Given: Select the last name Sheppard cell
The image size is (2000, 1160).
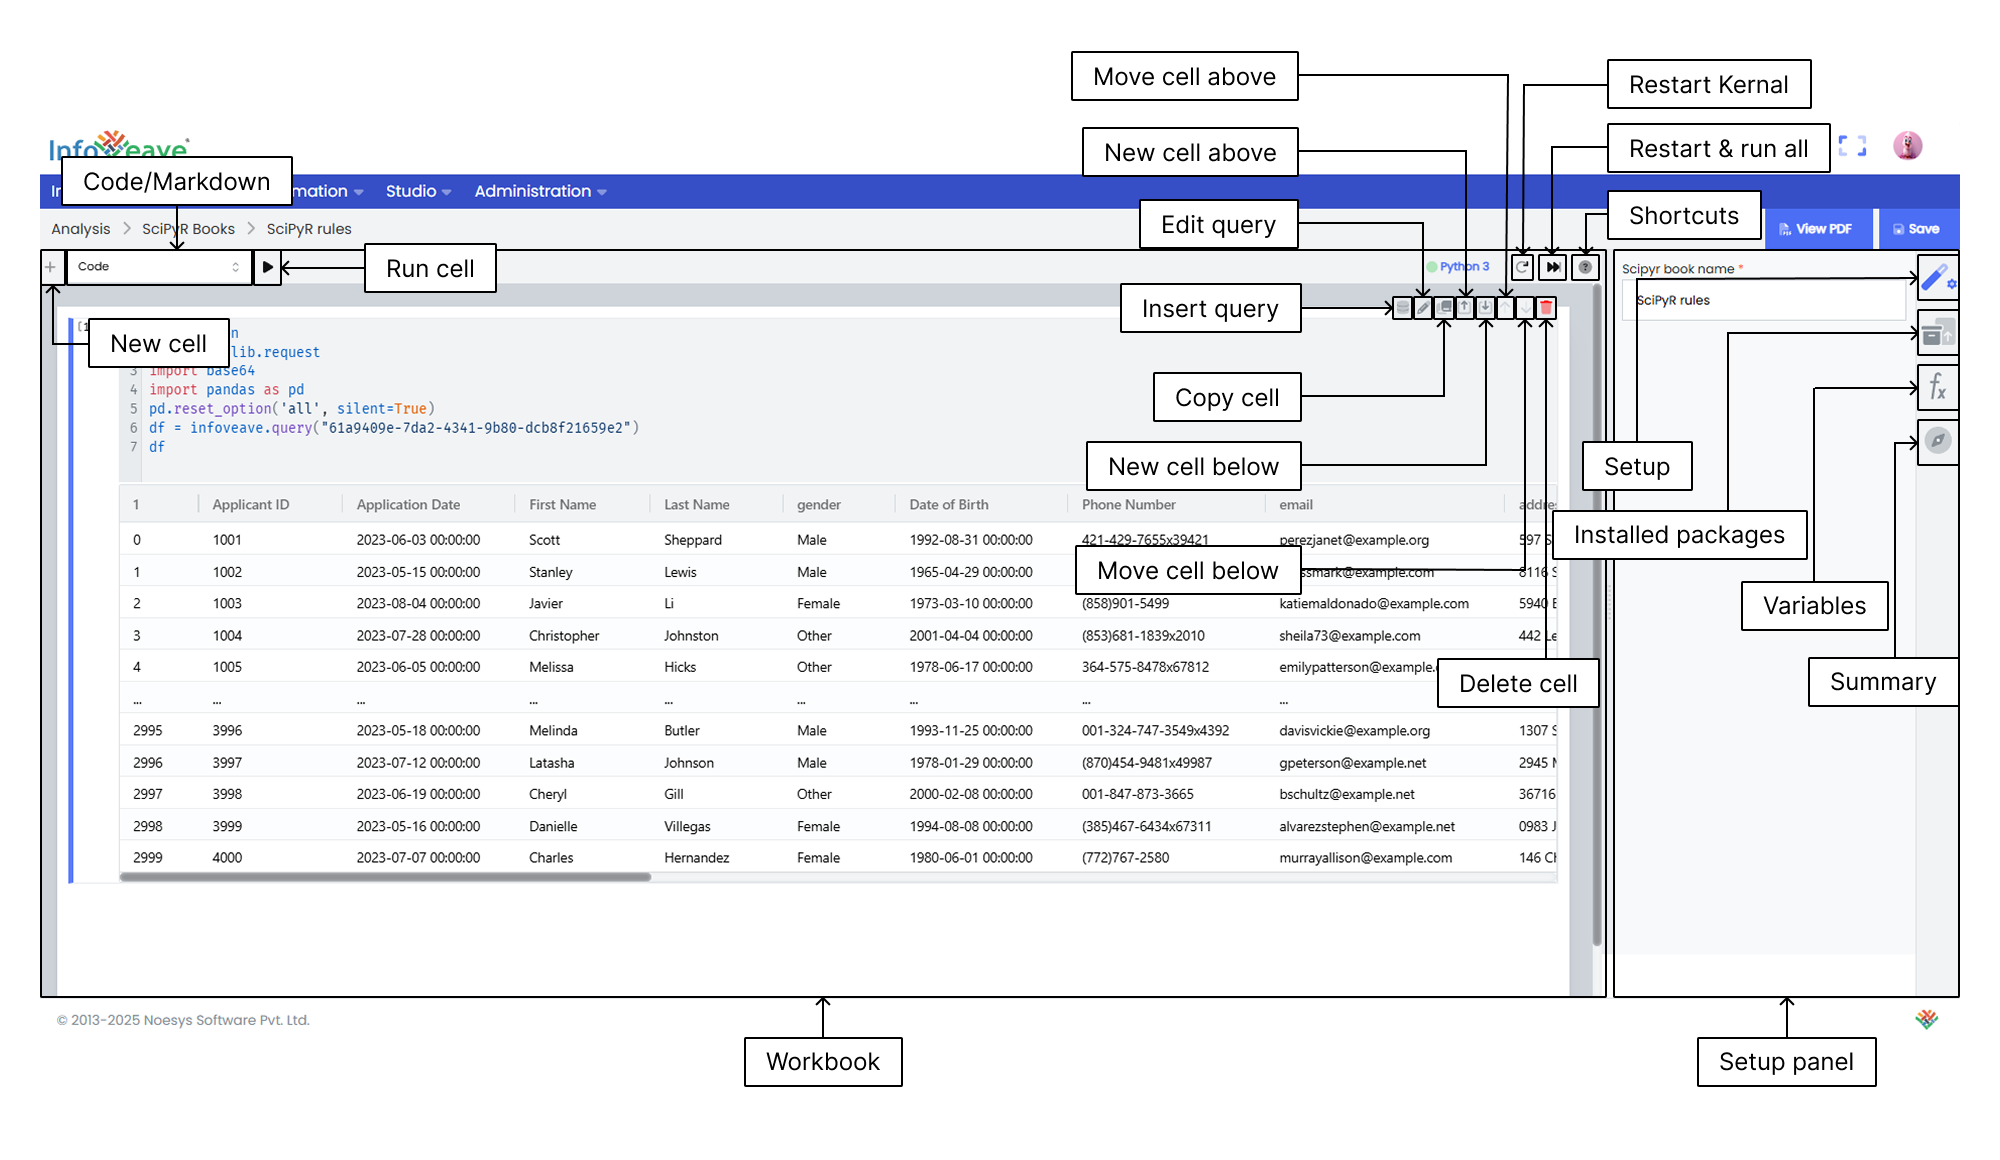Looking at the screenshot, I should (x=693, y=540).
